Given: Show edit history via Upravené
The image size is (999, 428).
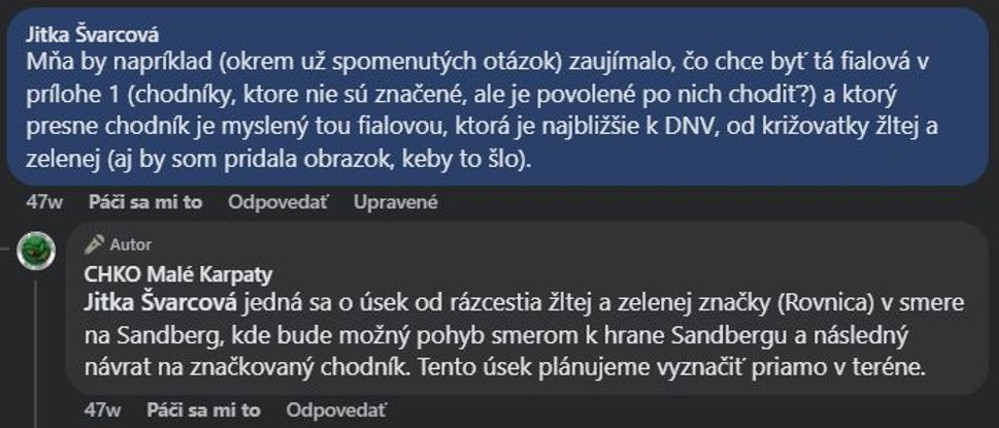Looking at the screenshot, I should (x=396, y=202).
